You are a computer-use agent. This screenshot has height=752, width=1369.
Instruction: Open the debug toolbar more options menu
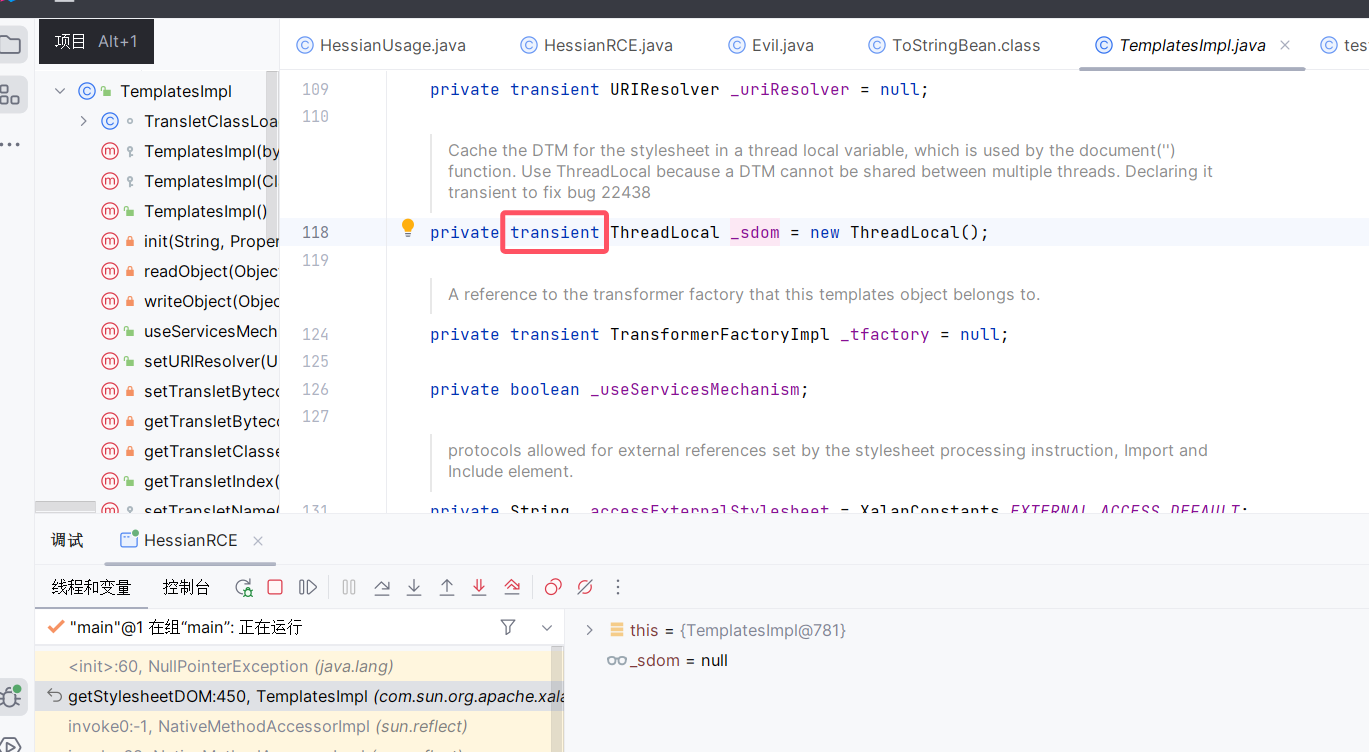(x=618, y=587)
